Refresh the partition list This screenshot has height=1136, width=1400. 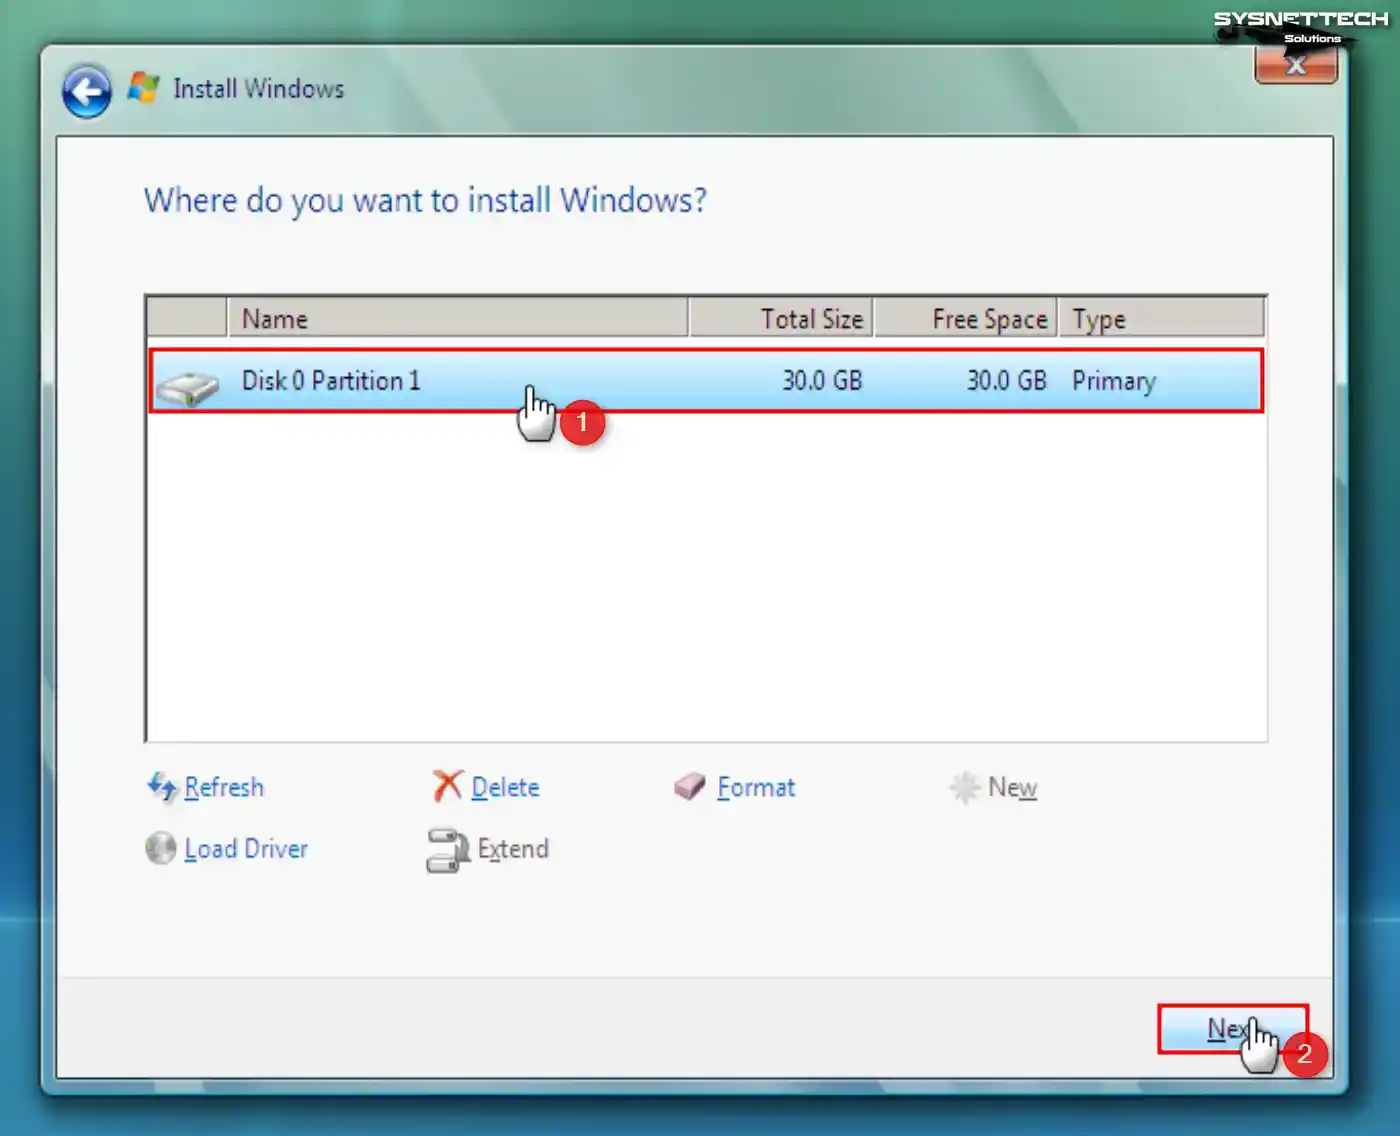[224, 788]
